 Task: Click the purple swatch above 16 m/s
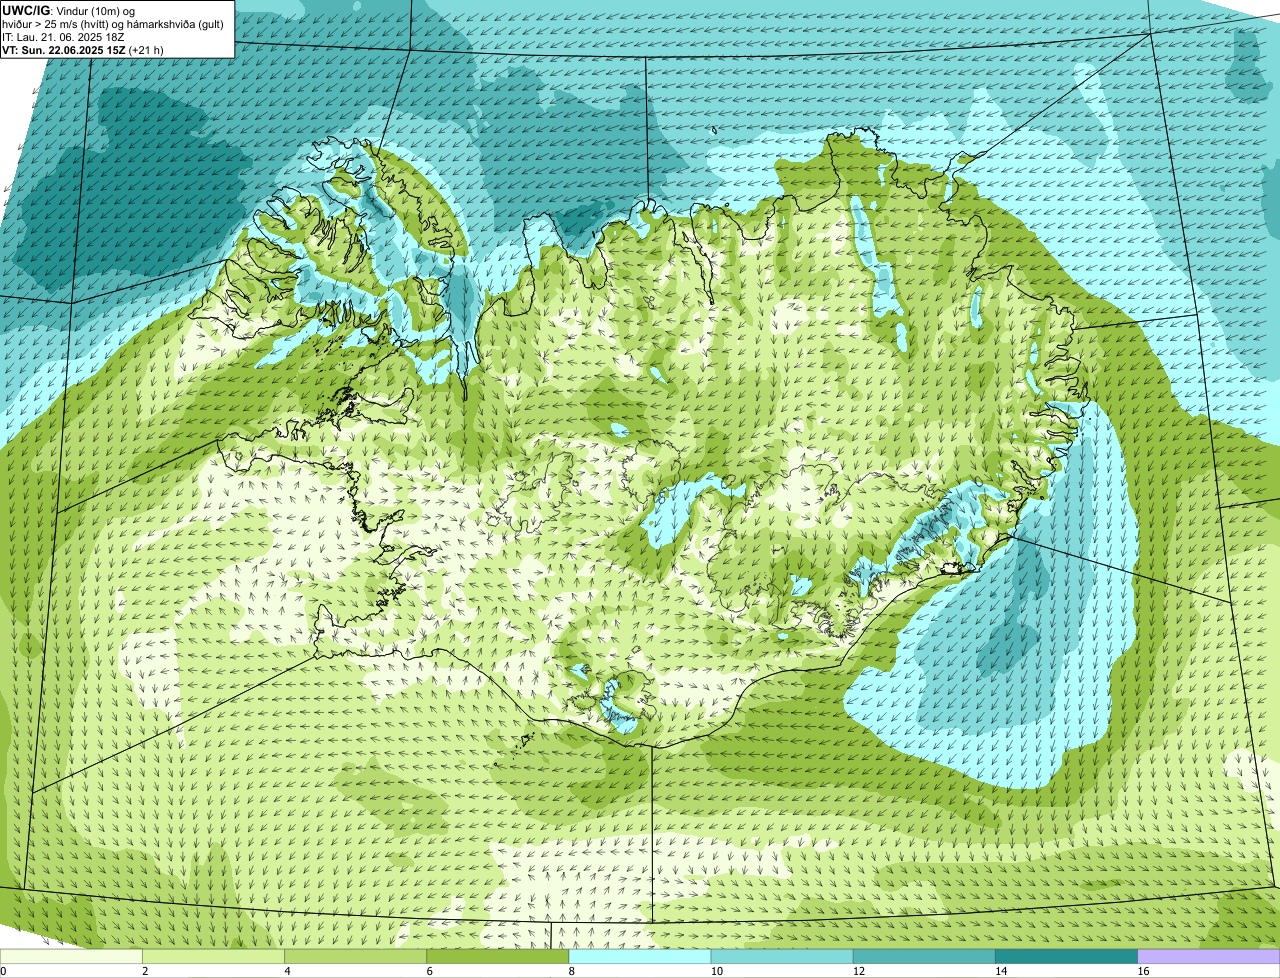click(x=1209, y=957)
